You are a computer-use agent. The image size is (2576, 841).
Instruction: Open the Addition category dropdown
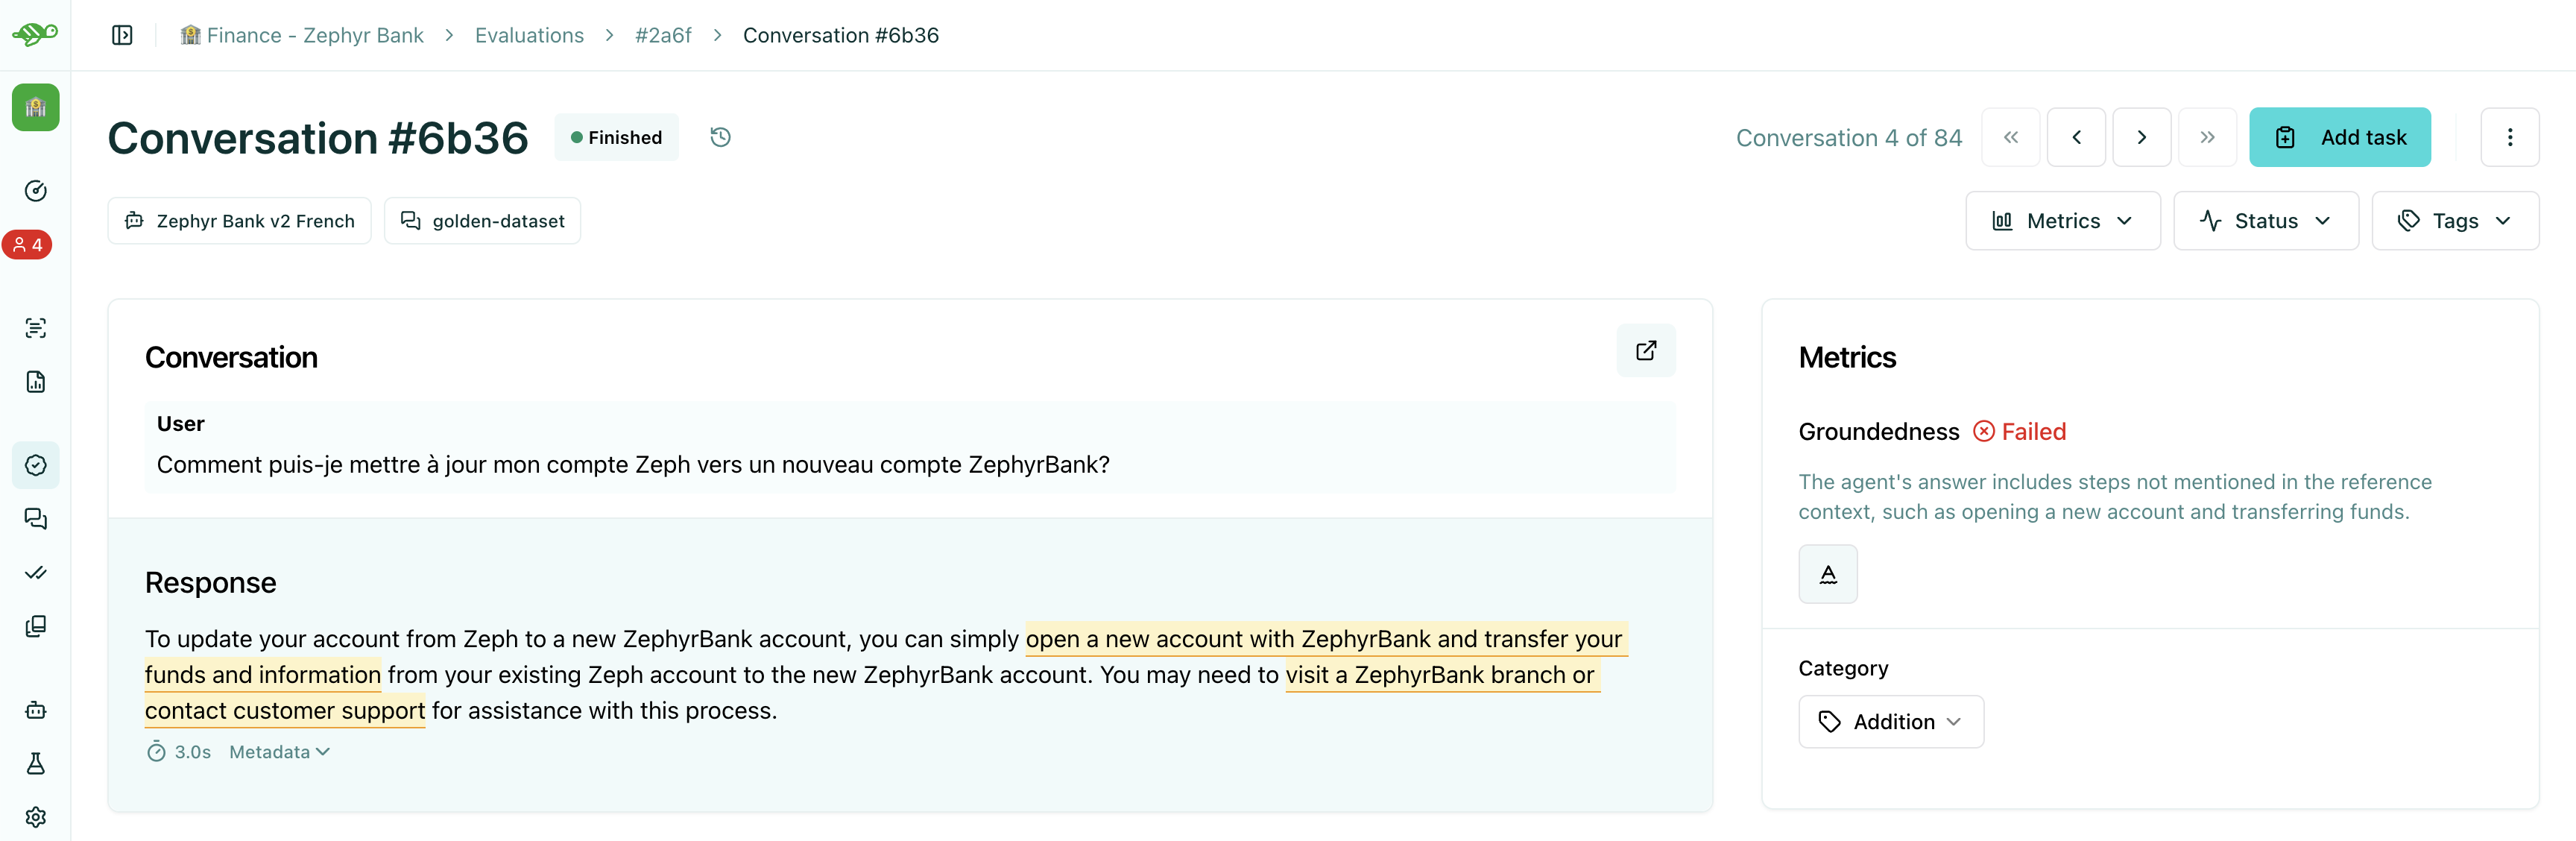1890,722
